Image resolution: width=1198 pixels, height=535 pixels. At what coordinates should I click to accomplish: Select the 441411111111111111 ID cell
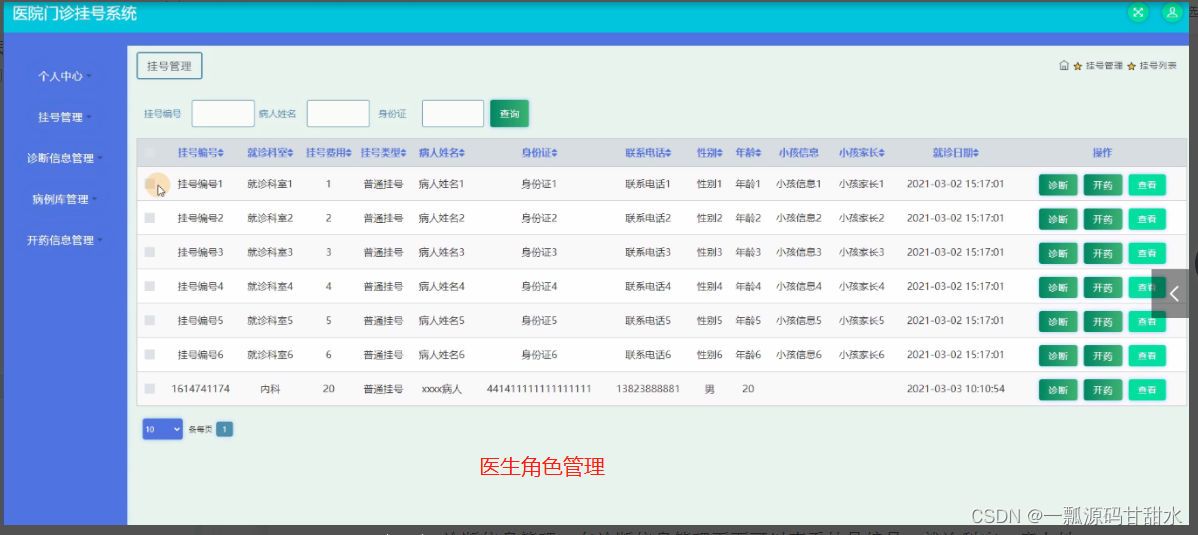[539, 389]
